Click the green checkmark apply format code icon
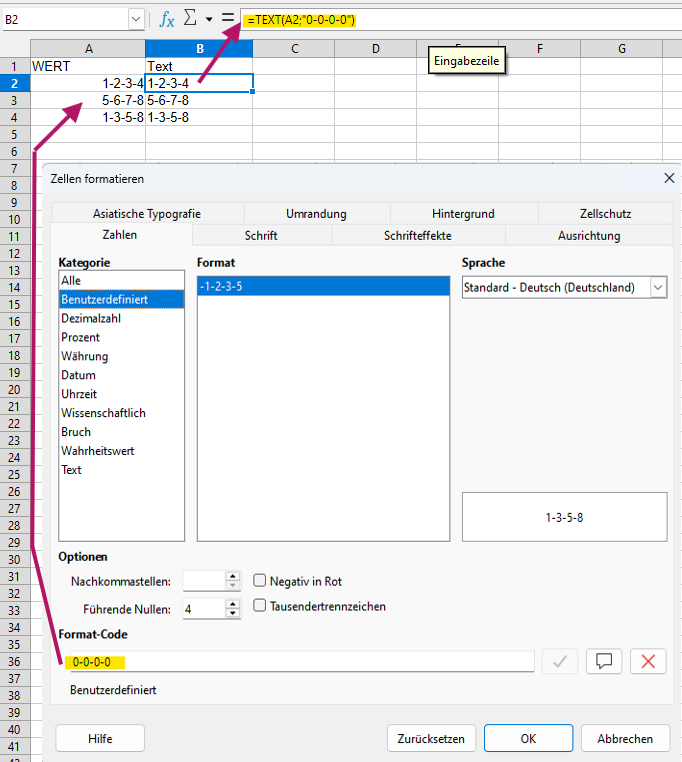Image resolution: width=682 pixels, height=762 pixels. pos(559,661)
